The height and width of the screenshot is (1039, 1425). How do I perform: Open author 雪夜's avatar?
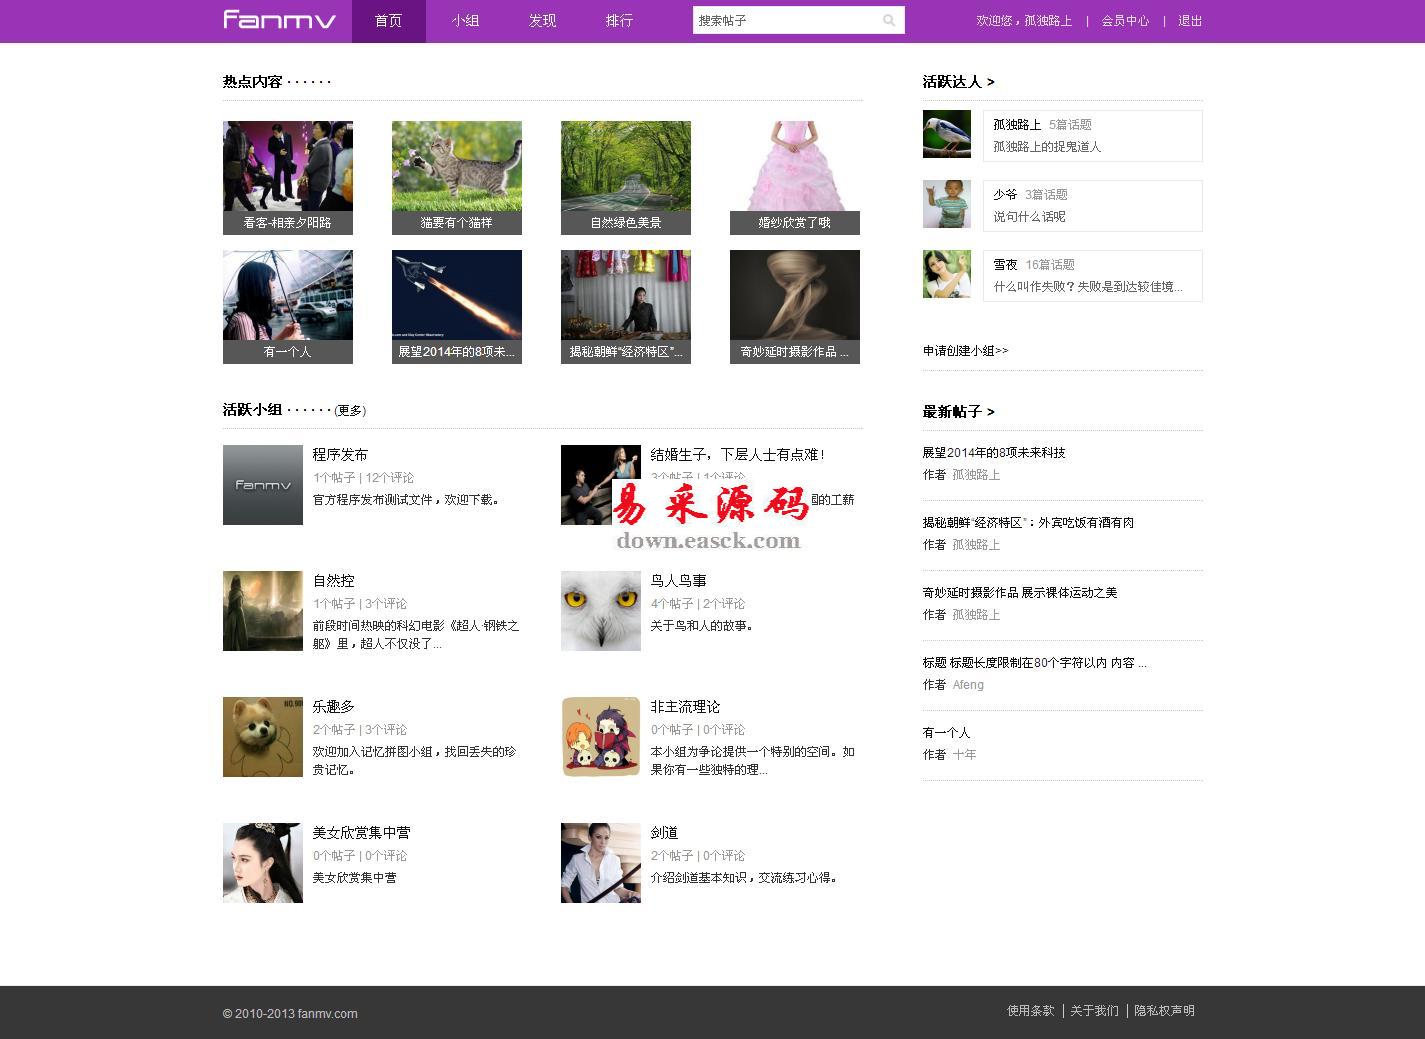click(946, 274)
